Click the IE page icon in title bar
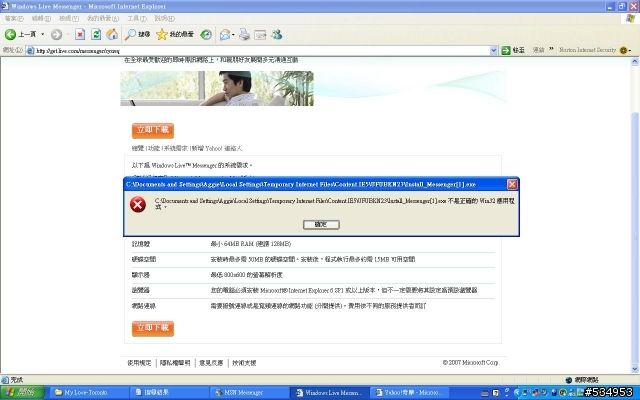This screenshot has width=640, height=400. (x=5, y=6)
